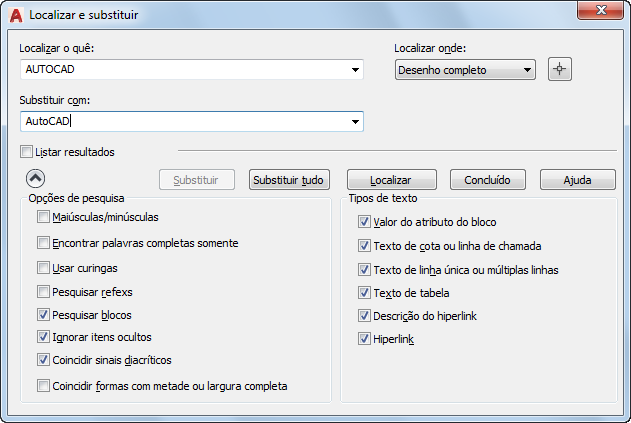Enable the Listar resultados checkbox

26,152
